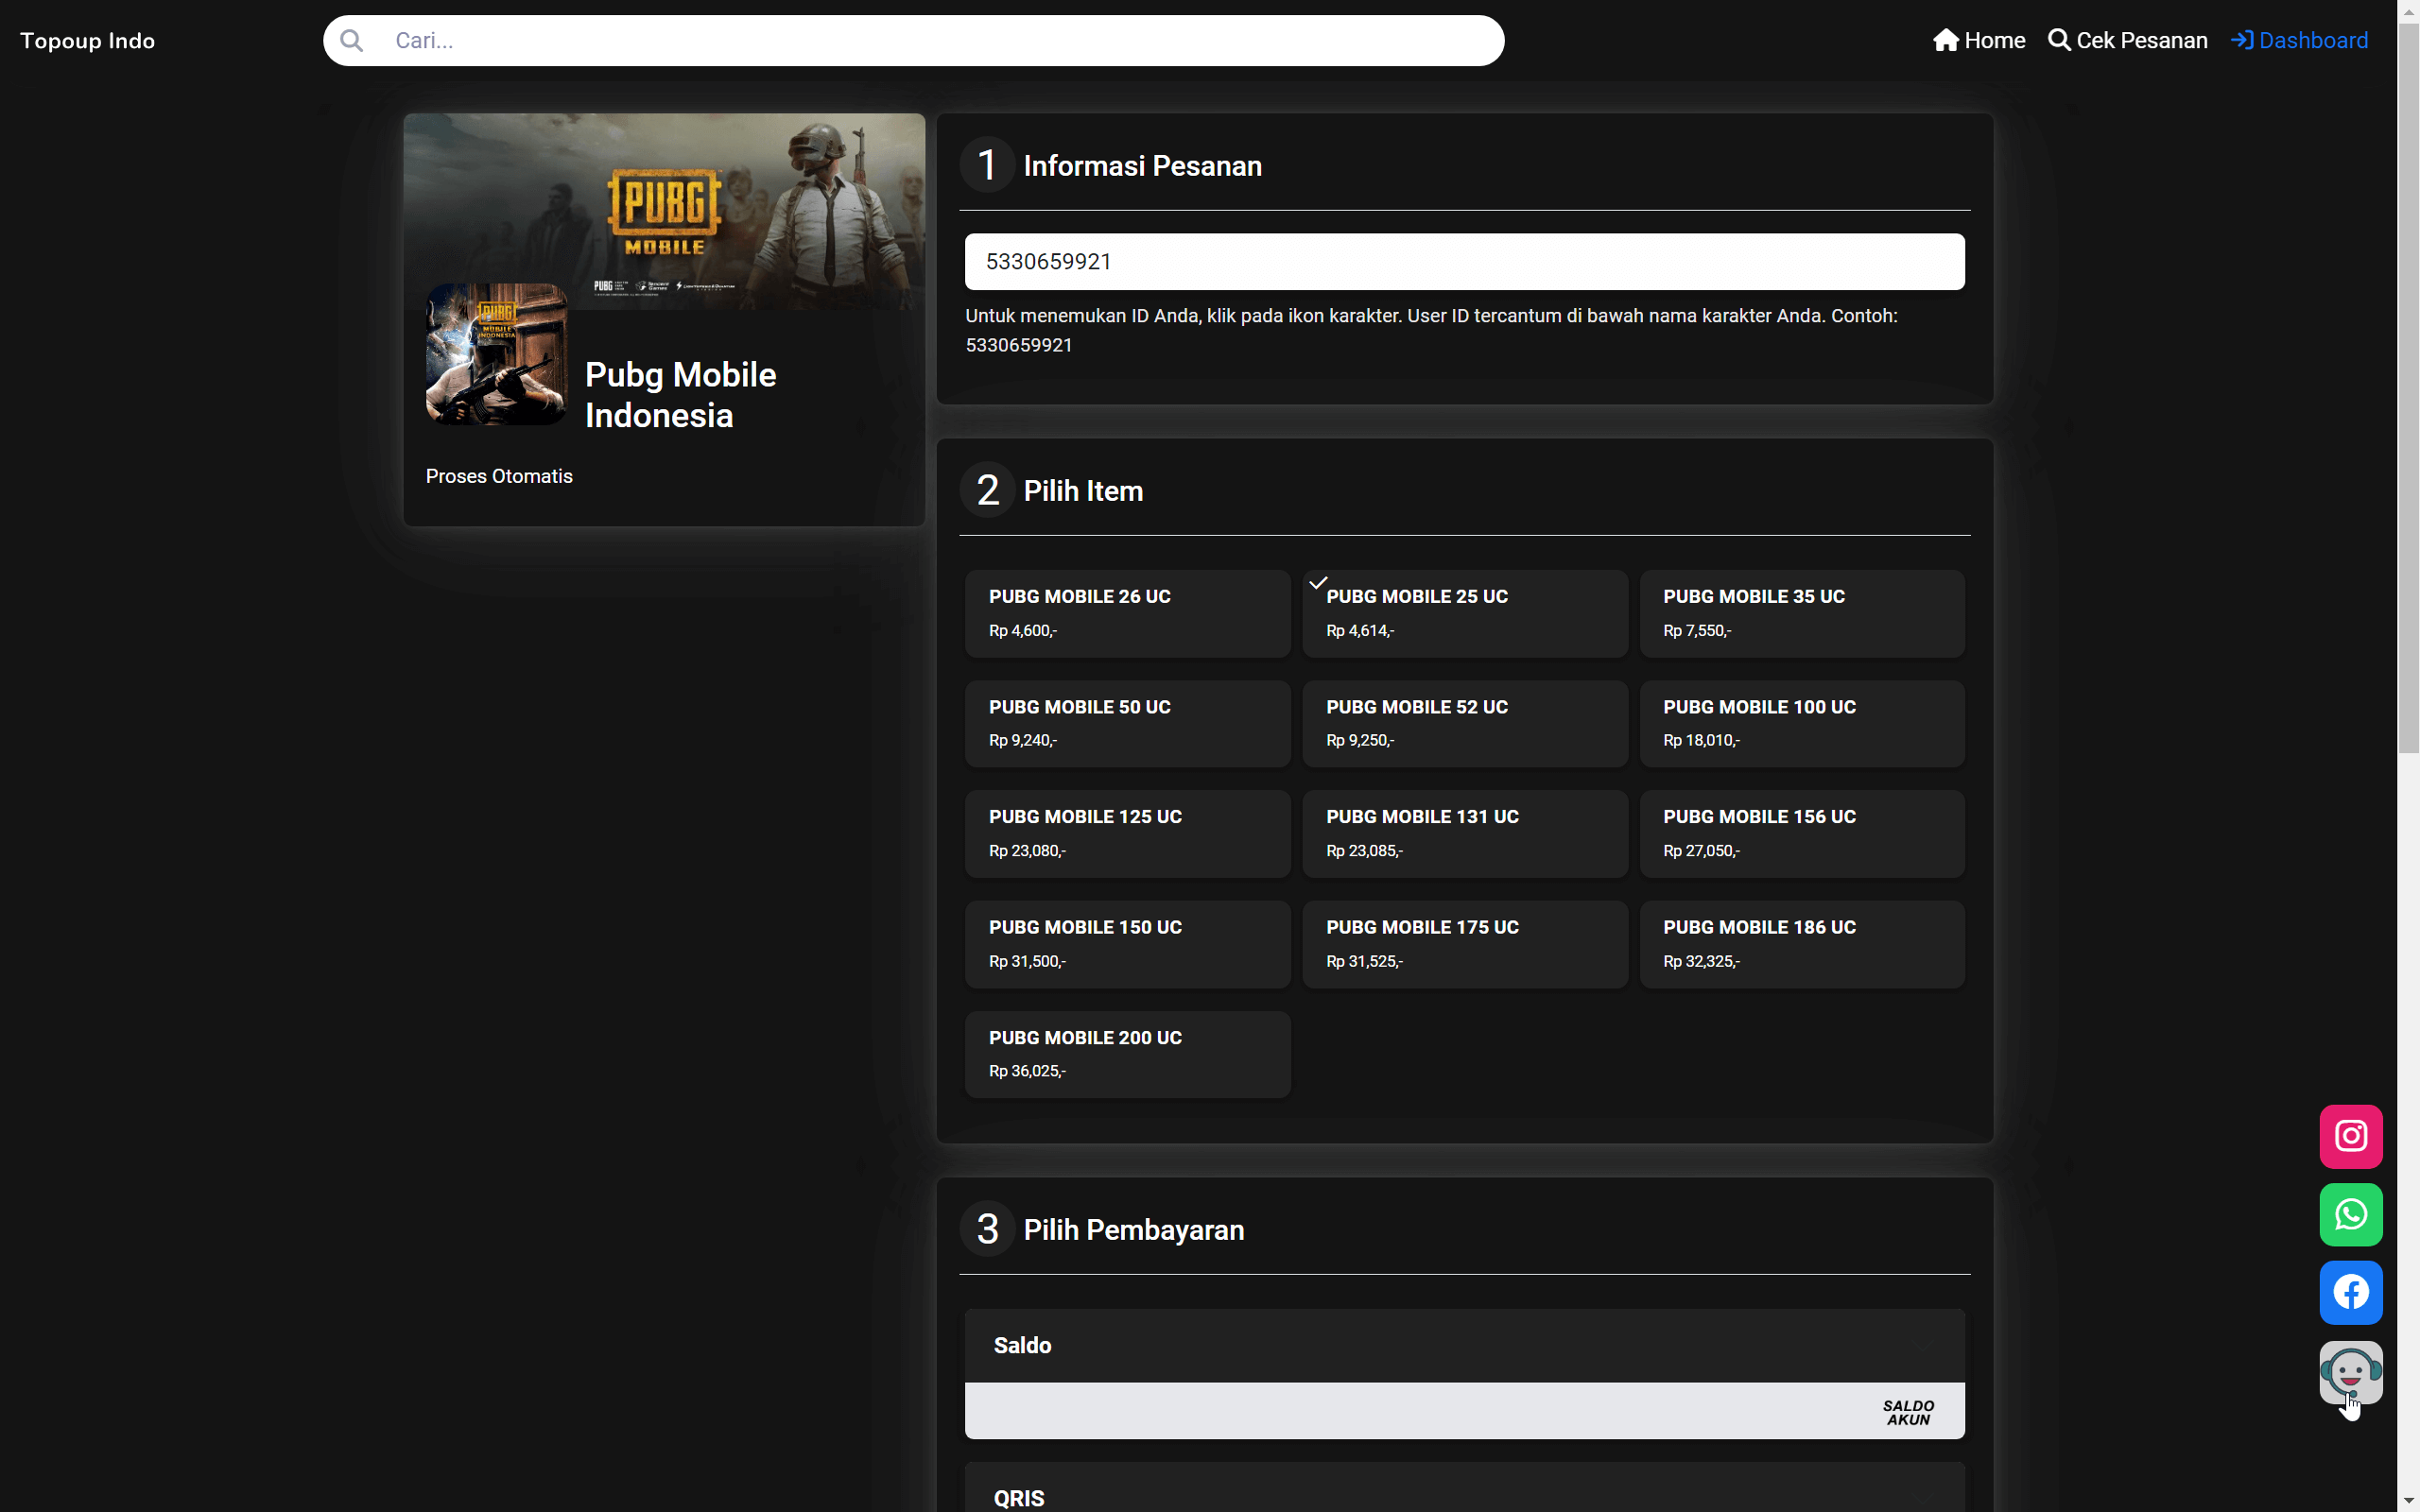Open the Facebook floating icon
The width and height of the screenshot is (2420, 1512).
tap(2350, 1292)
